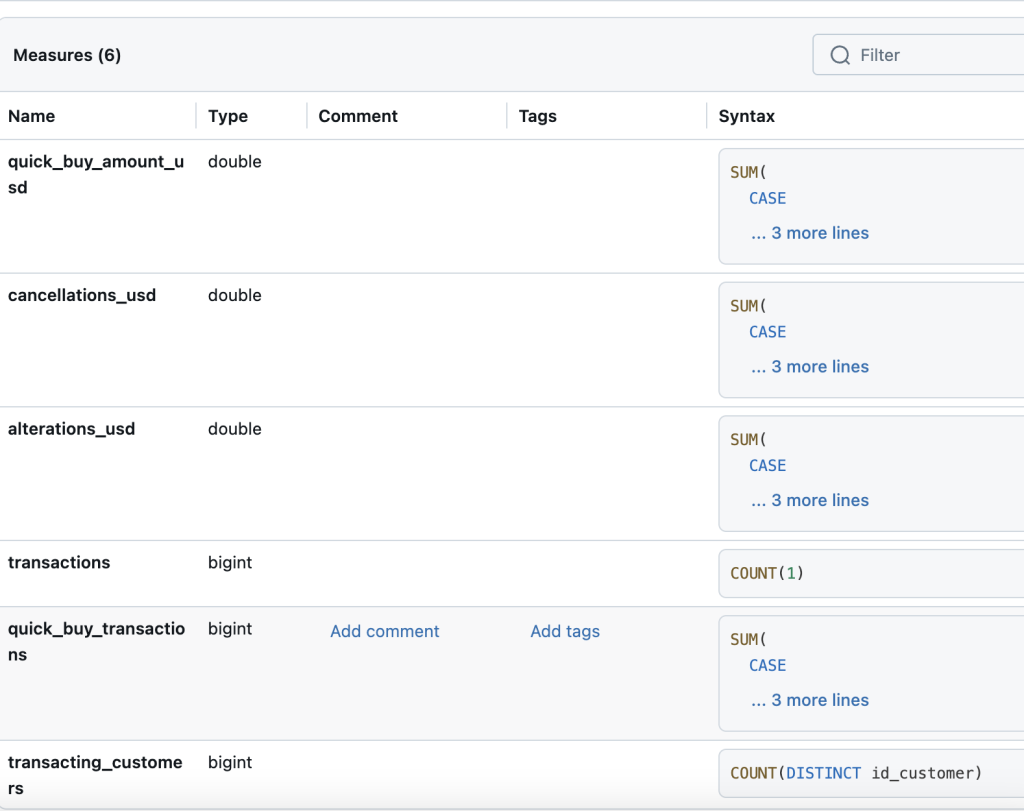Select the quick_buy_amount_usd measure name
Screen dimensions: 1024x811
tap(95, 174)
